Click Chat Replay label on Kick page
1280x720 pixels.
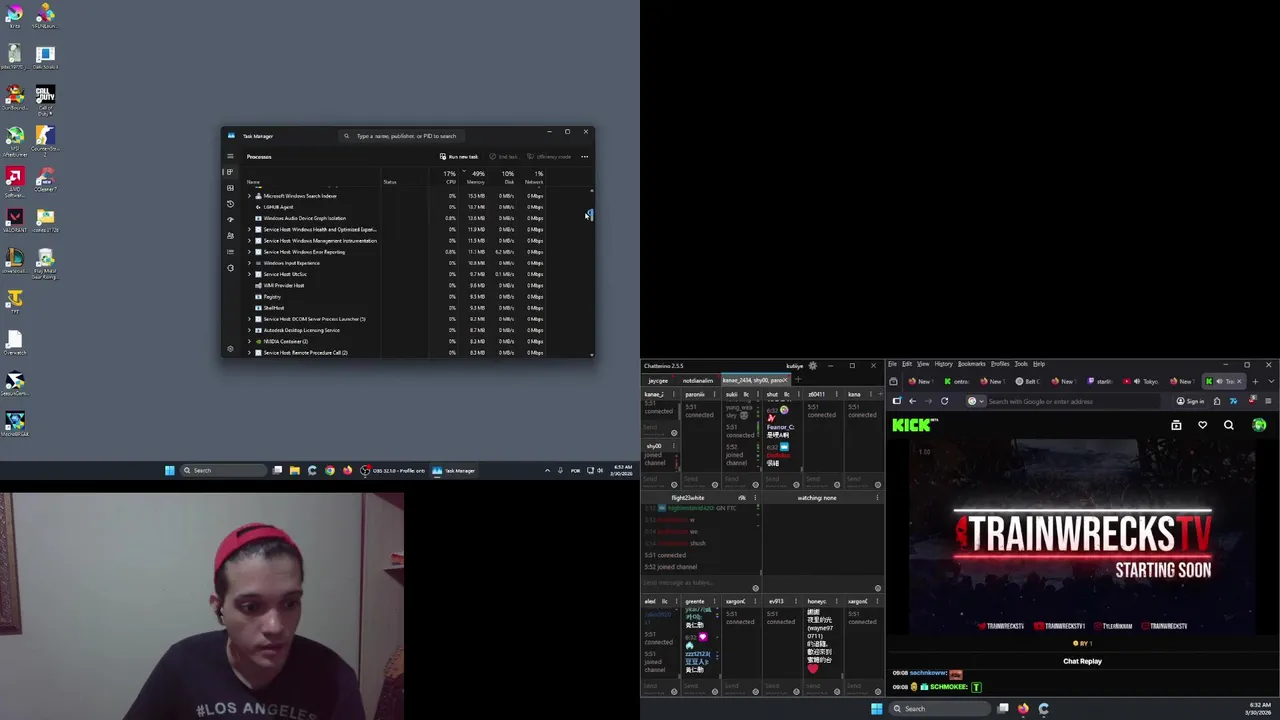(1082, 661)
